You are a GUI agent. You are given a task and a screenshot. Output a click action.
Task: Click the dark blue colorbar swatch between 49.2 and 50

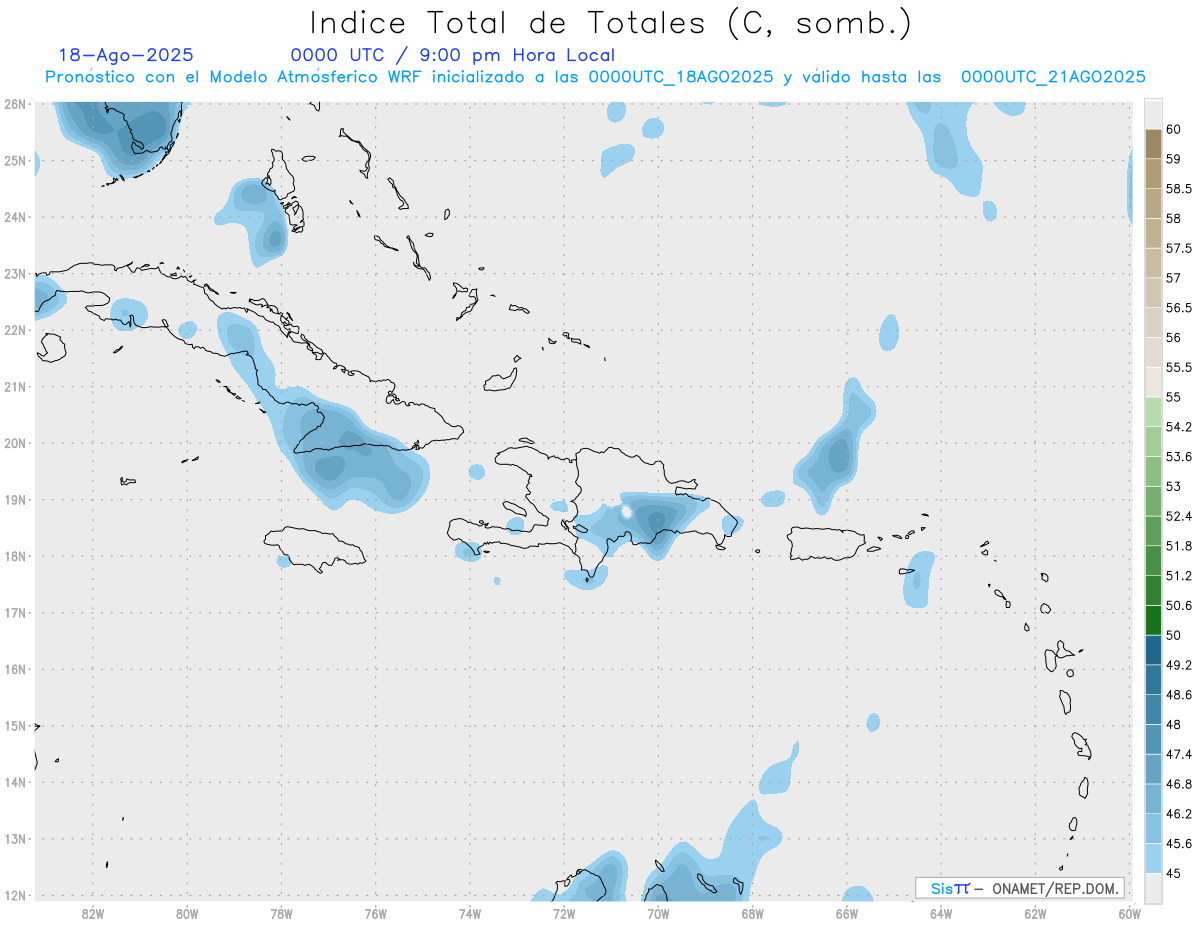point(1153,650)
